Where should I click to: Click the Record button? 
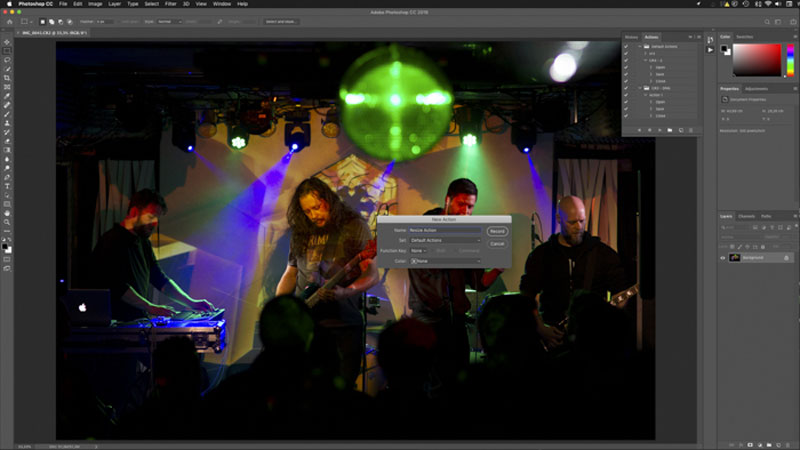point(497,231)
